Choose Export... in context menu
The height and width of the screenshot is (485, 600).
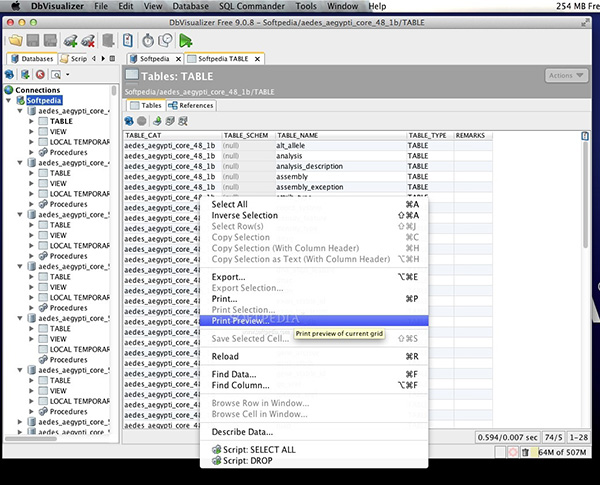pos(314,277)
